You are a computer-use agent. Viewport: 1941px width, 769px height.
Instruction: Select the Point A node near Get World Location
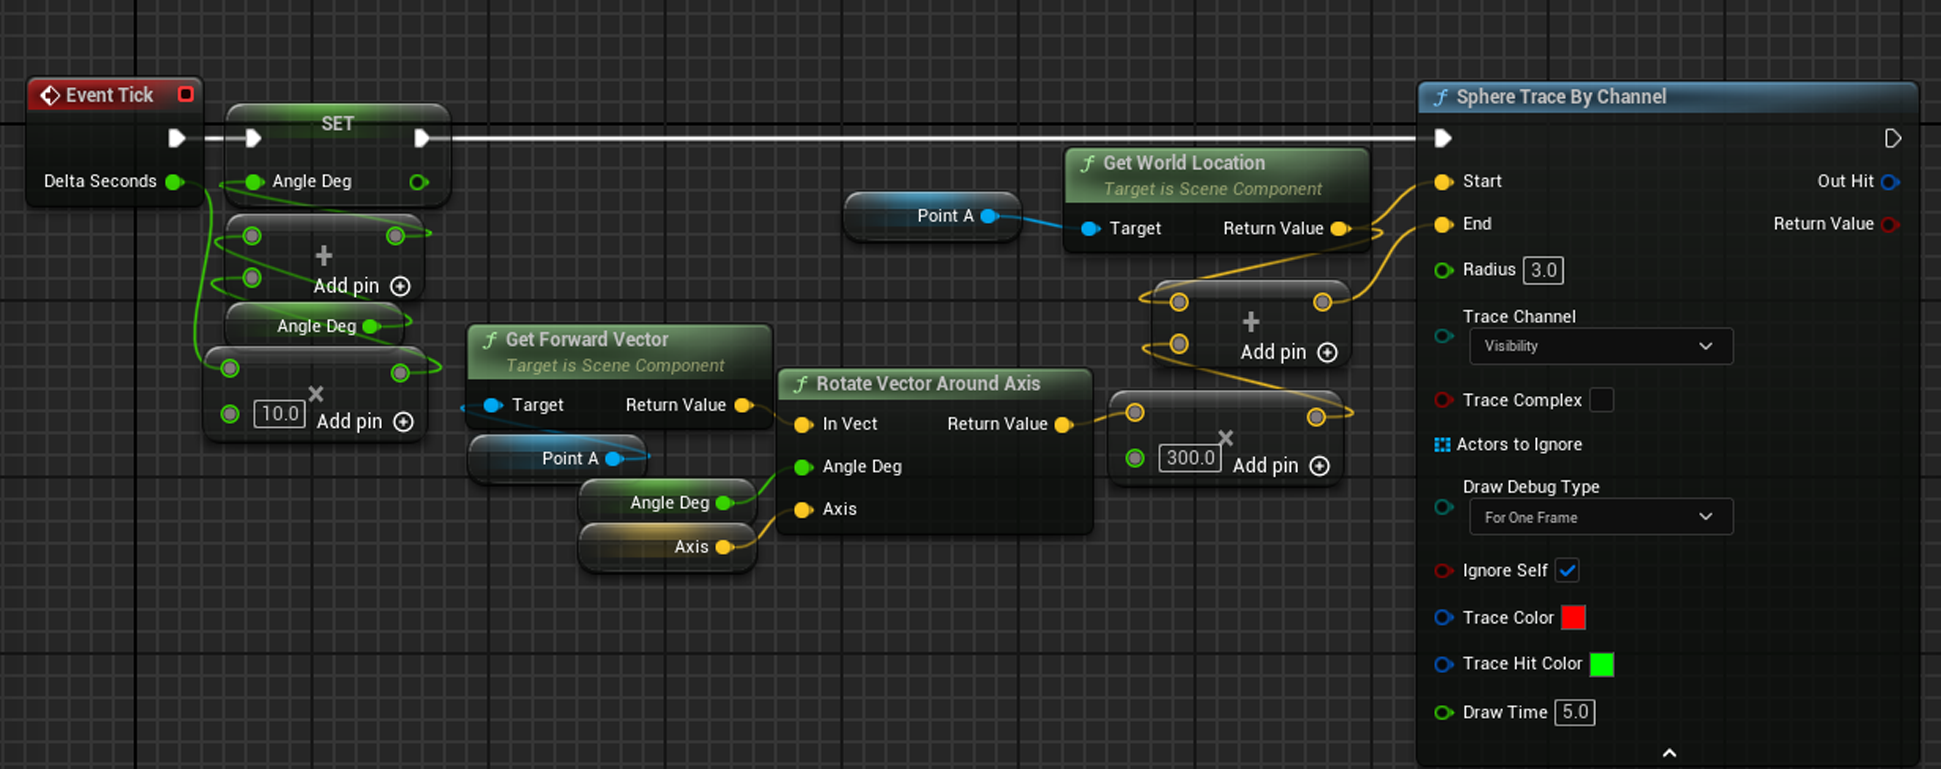[932, 216]
